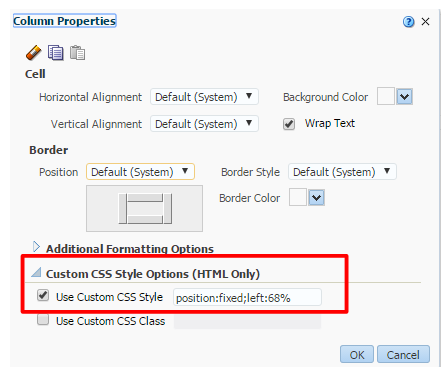The image size is (443, 376).
Task: Open the border Position dropdown
Action: pyautogui.click(x=140, y=172)
